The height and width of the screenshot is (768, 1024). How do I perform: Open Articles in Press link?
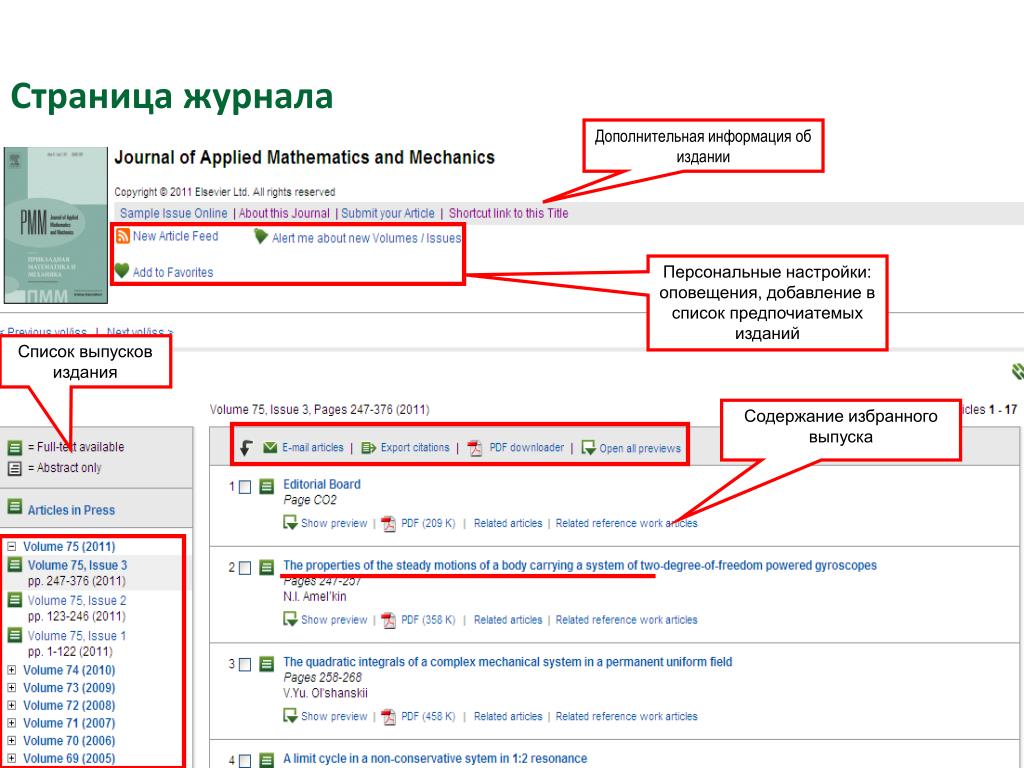click(71, 510)
